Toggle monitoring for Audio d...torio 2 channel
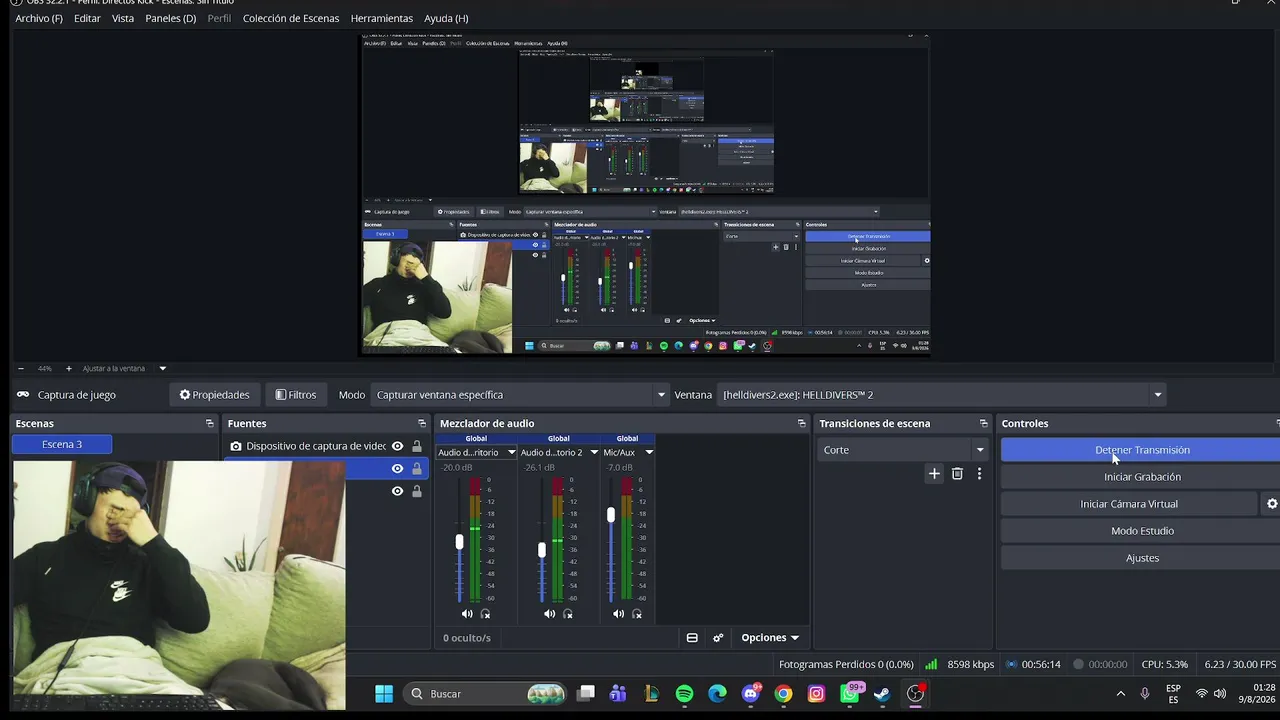The height and width of the screenshot is (720, 1280). (568, 614)
